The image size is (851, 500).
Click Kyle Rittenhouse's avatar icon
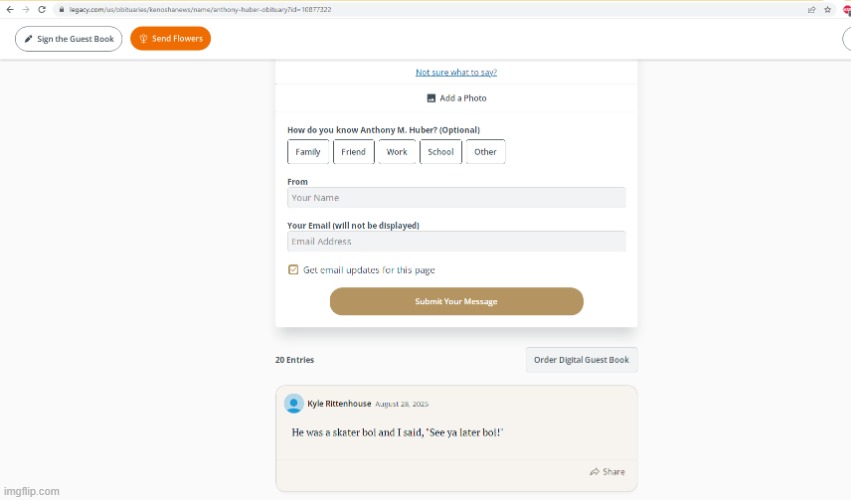coord(294,403)
